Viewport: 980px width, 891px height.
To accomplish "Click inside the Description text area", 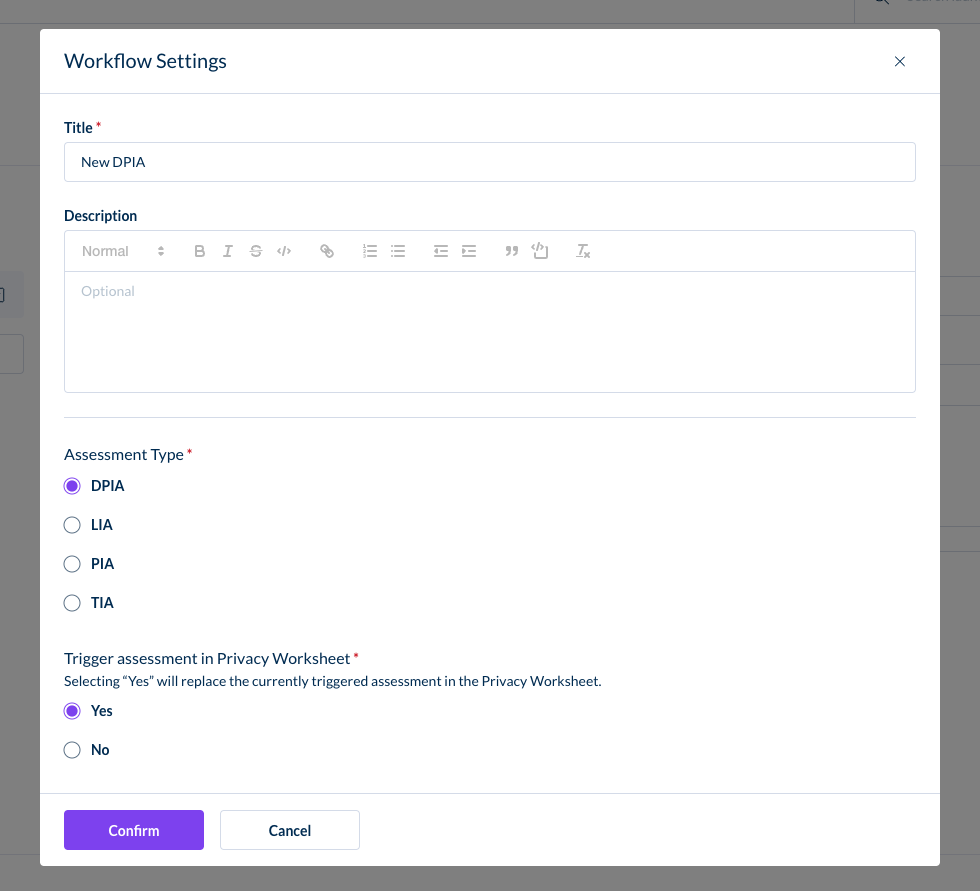I will click(x=490, y=332).
